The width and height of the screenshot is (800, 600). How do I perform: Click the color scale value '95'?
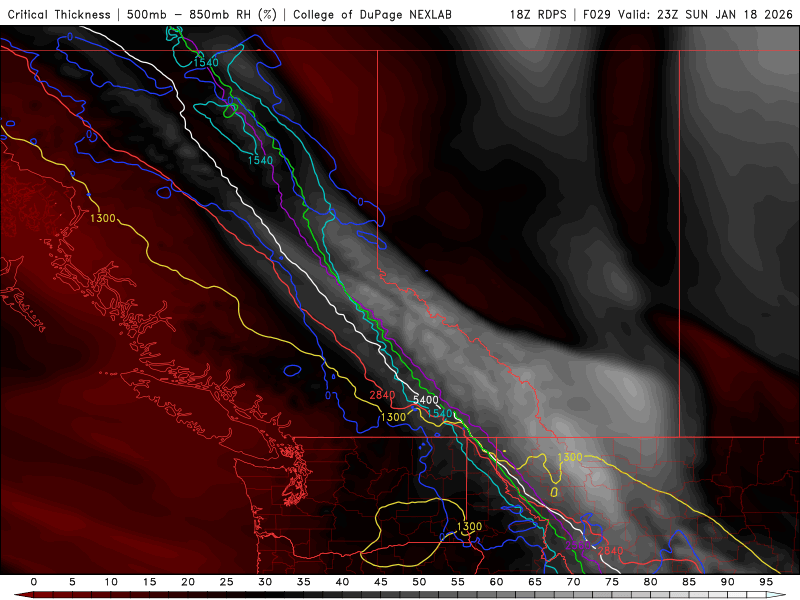tap(766, 582)
